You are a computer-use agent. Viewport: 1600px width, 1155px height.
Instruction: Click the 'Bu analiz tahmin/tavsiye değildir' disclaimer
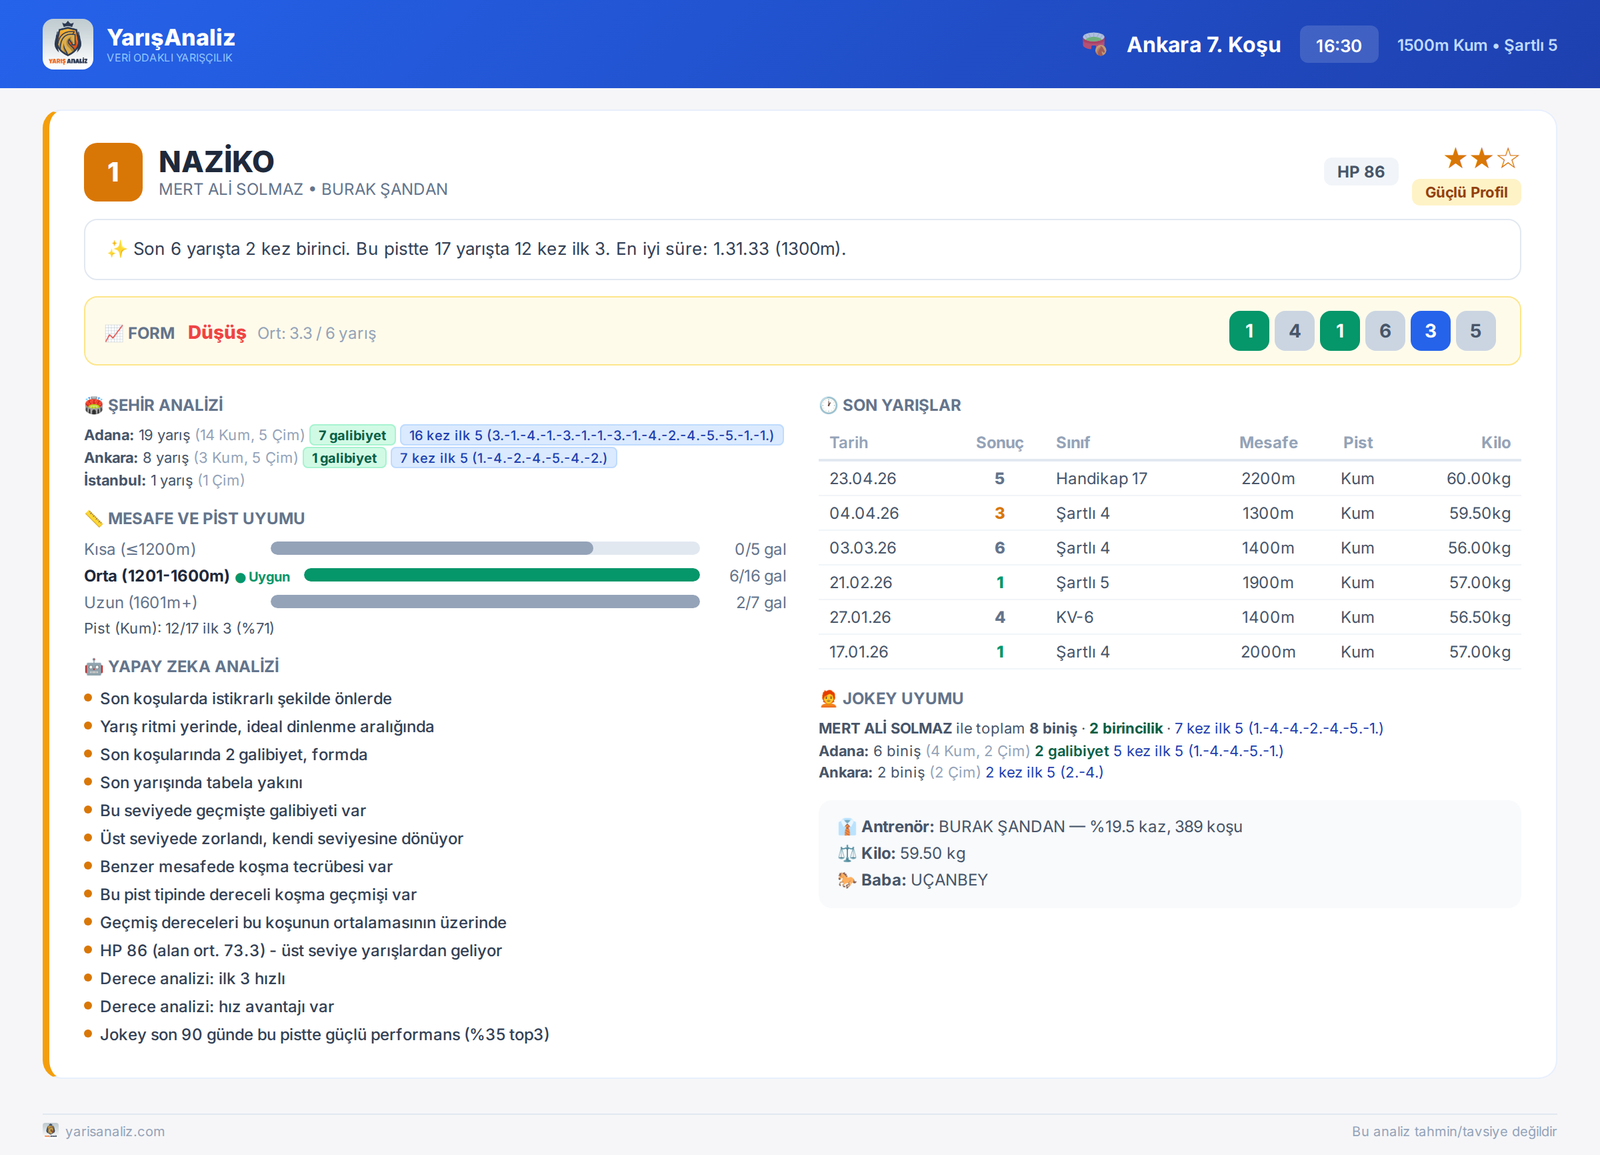[x=1454, y=1131]
